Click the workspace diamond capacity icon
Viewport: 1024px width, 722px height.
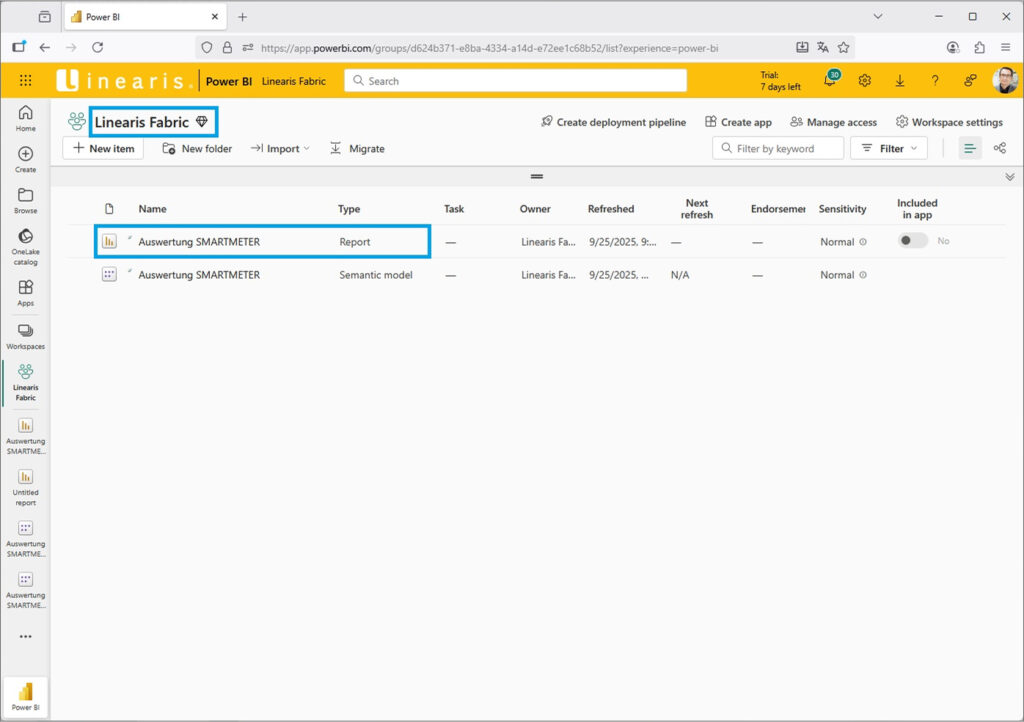click(202, 121)
